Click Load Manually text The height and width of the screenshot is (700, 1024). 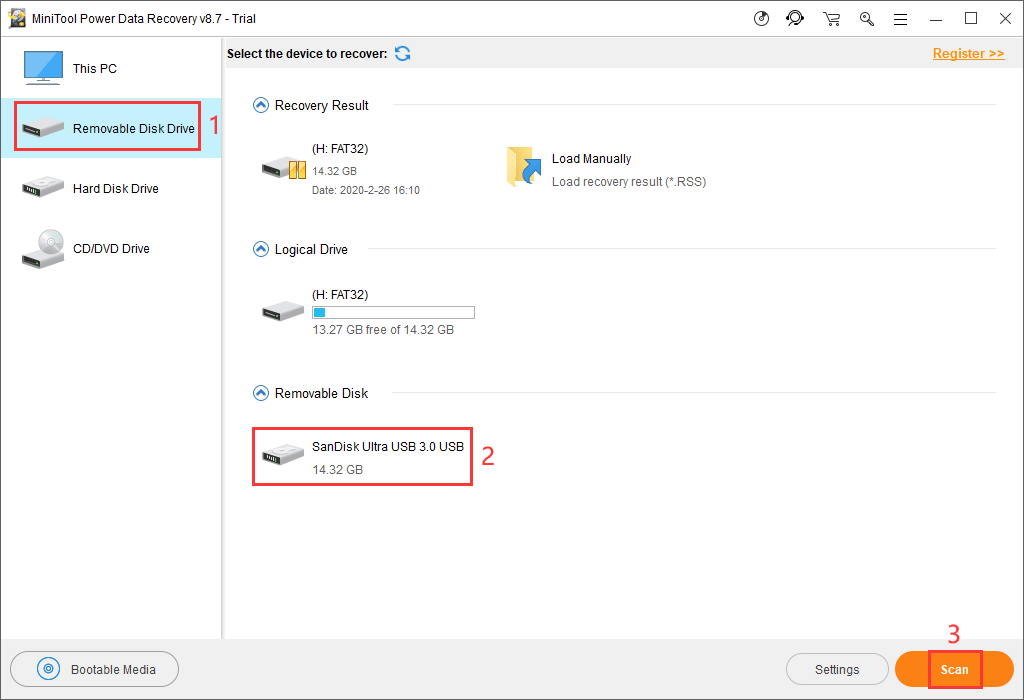tap(592, 159)
